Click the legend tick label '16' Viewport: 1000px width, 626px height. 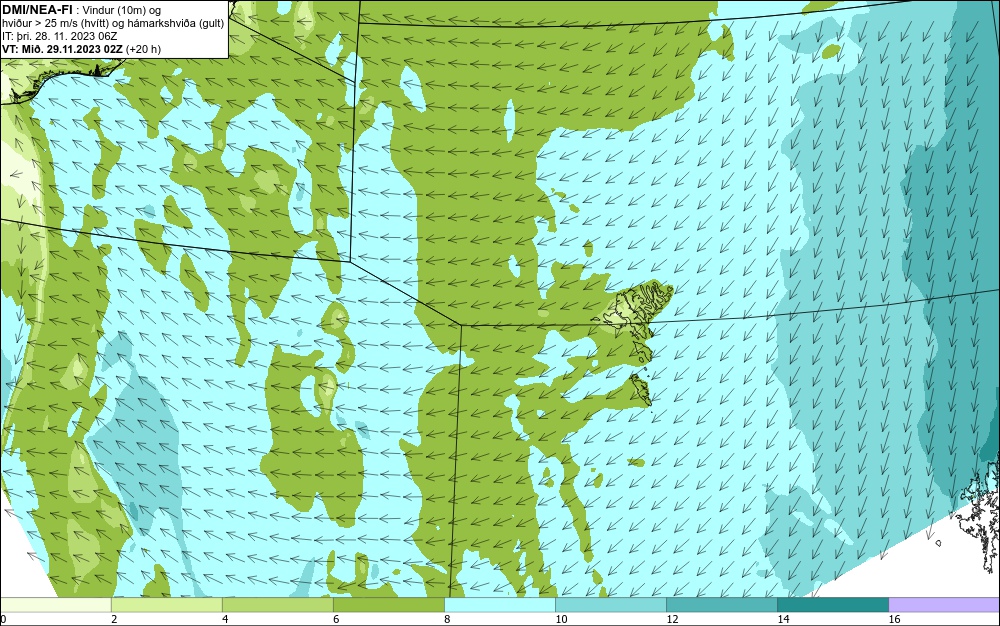(x=894, y=619)
